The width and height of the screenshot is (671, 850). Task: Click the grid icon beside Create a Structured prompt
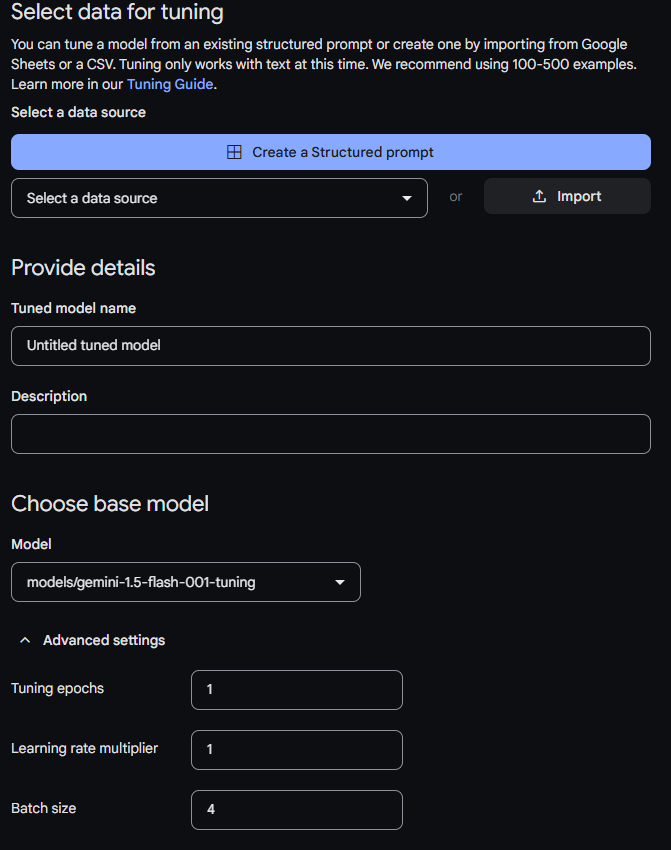234,153
